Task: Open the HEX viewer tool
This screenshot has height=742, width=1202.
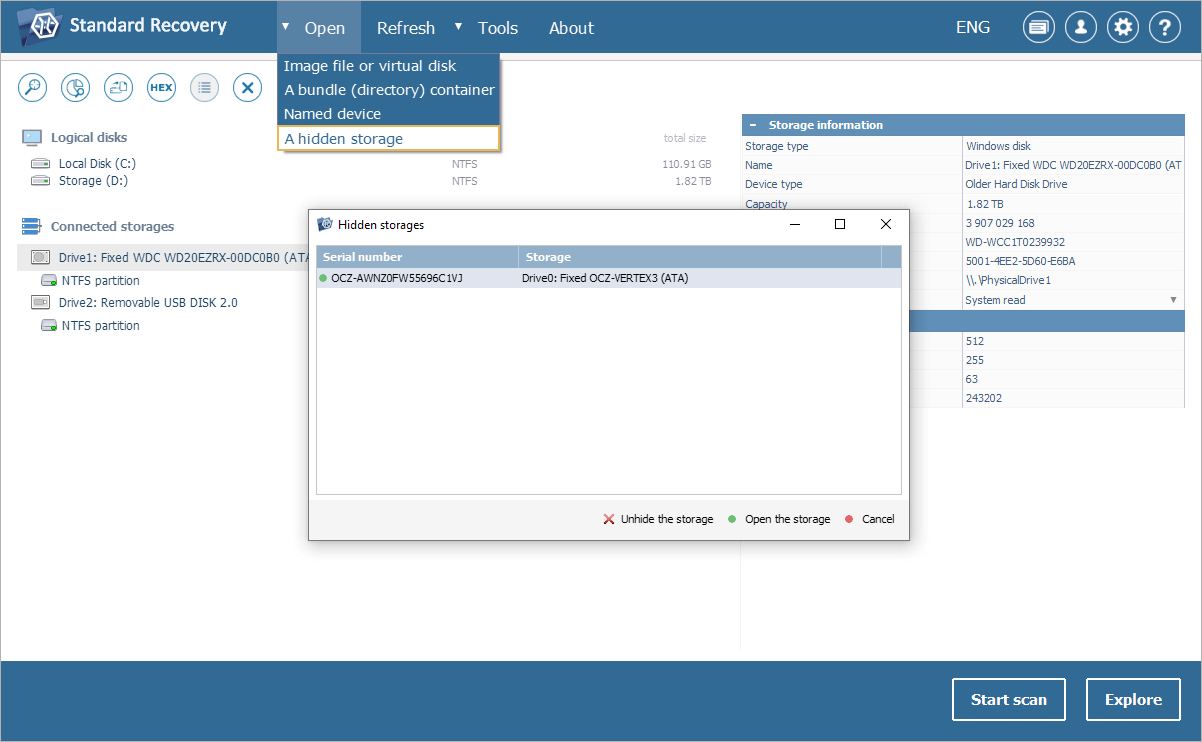Action: click(x=161, y=88)
